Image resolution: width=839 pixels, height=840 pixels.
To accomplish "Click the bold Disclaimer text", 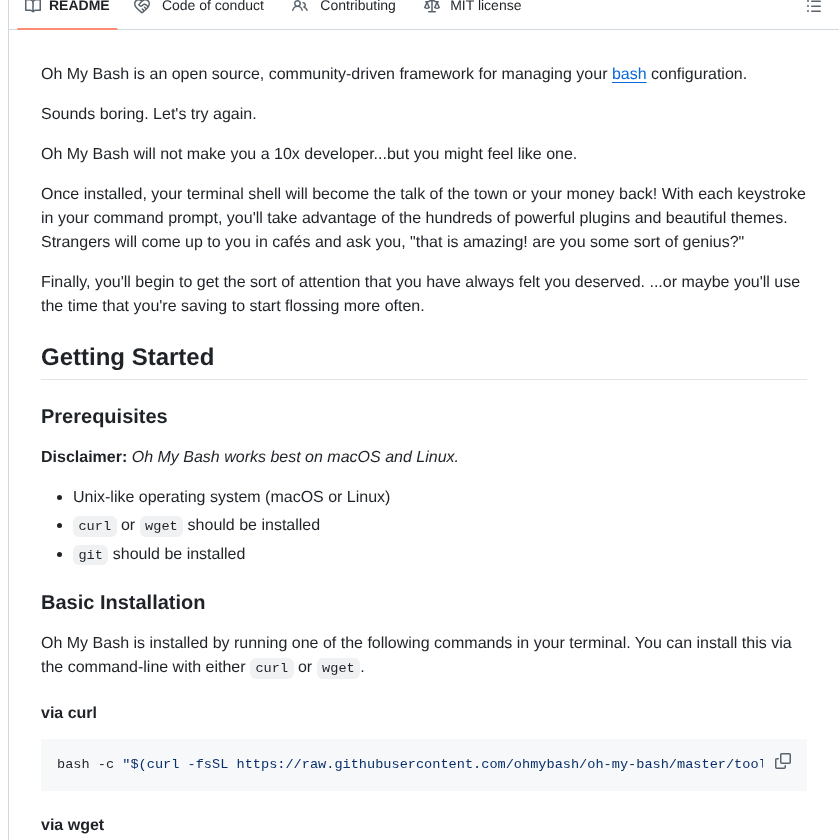I will (x=84, y=457).
